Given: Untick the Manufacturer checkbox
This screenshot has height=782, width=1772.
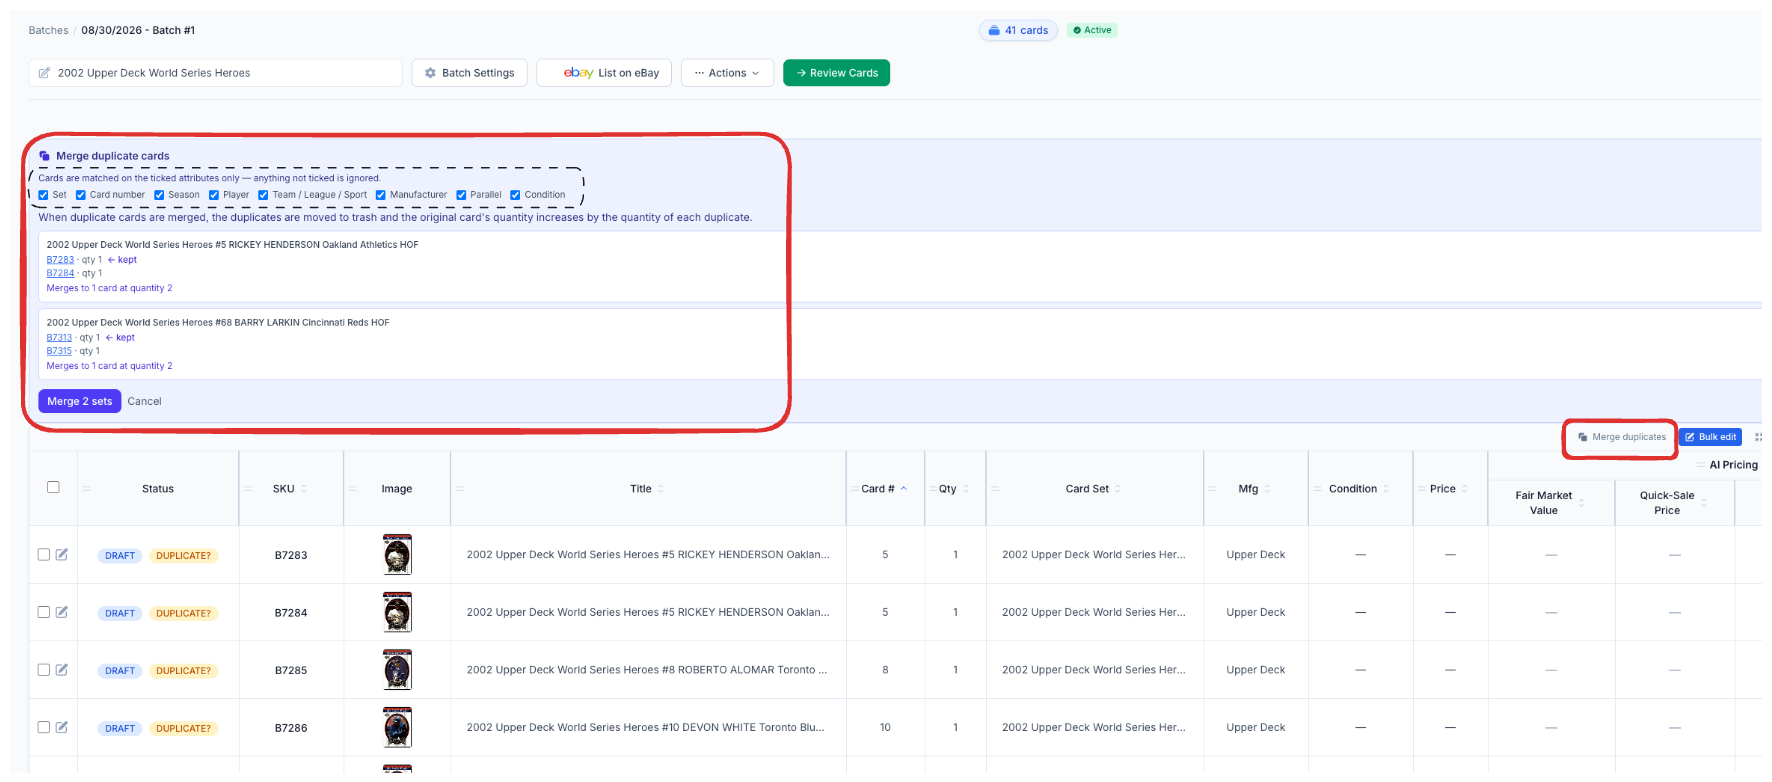Looking at the screenshot, I should [381, 195].
